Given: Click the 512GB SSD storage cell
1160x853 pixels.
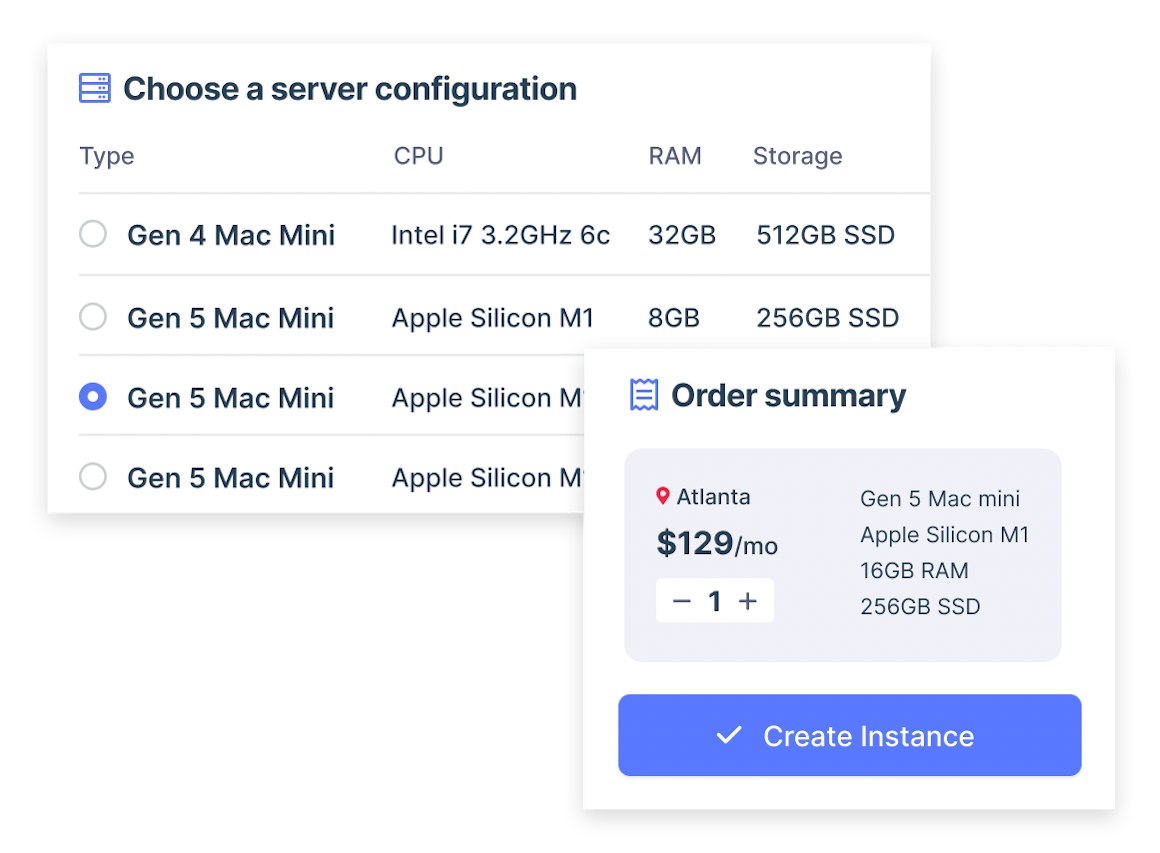Looking at the screenshot, I should click(826, 235).
